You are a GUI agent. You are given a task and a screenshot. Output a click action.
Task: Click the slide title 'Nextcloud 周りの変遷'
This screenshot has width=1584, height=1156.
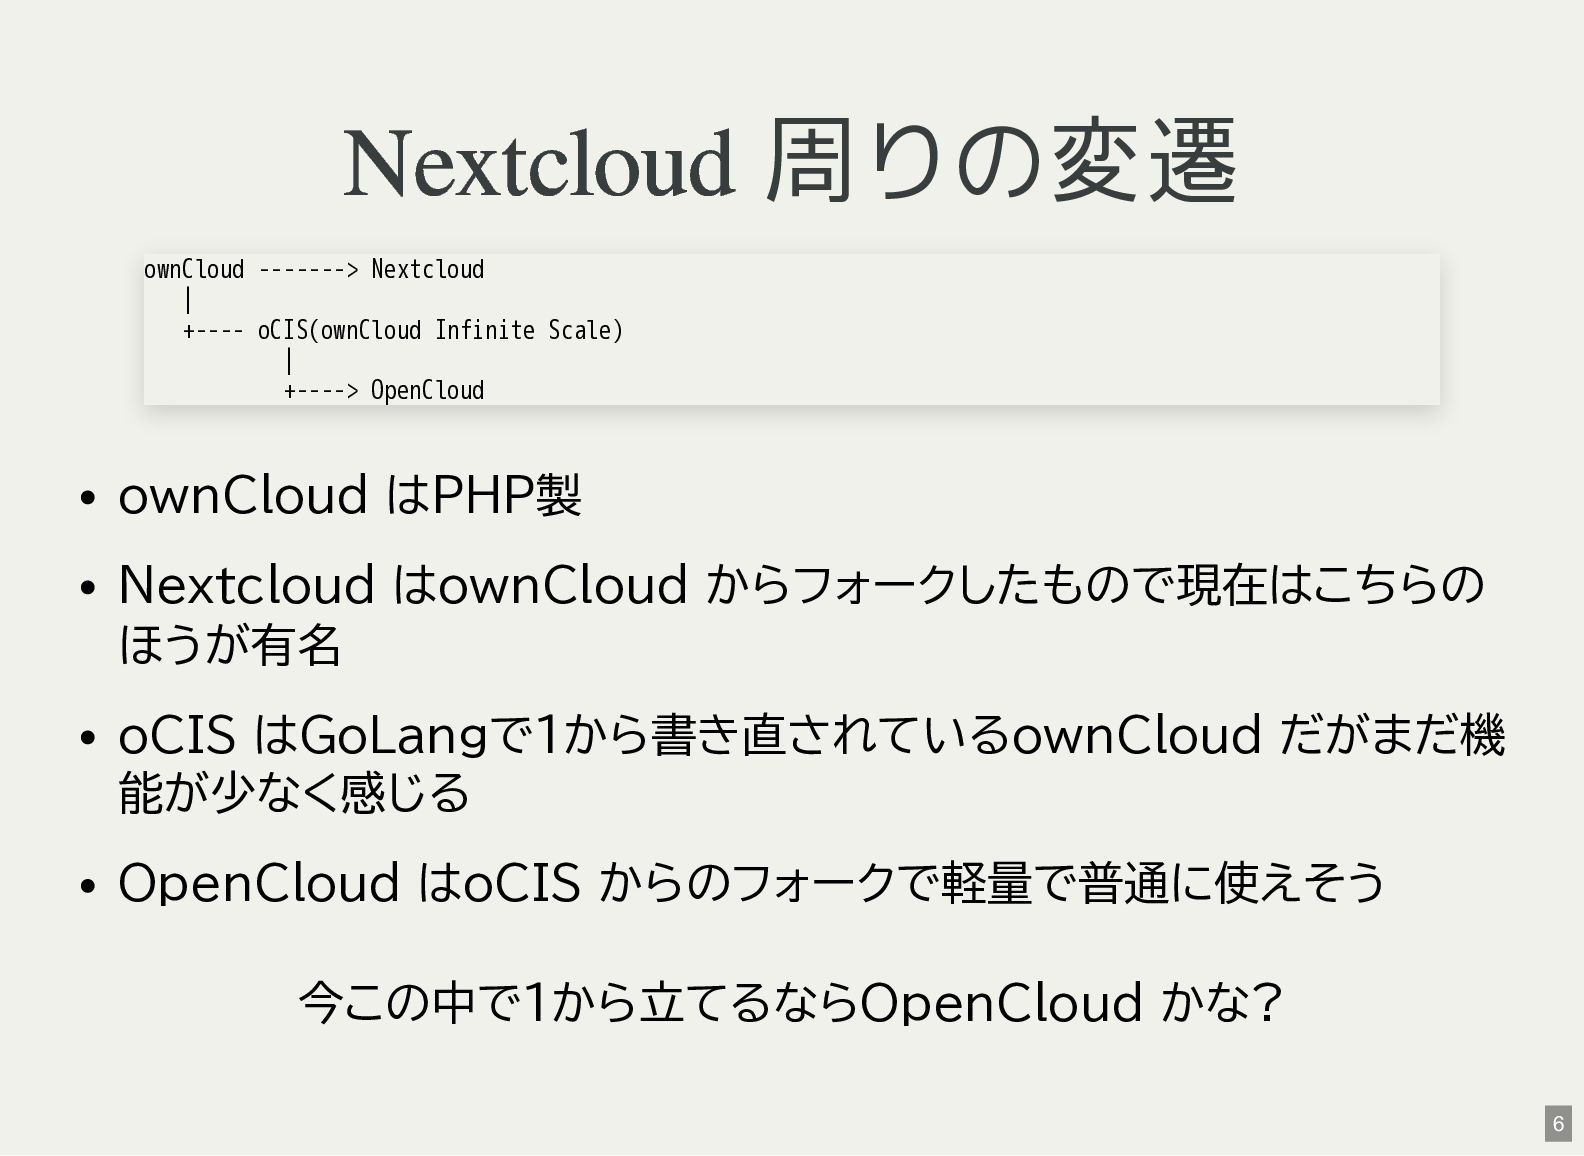click(791, 160)
